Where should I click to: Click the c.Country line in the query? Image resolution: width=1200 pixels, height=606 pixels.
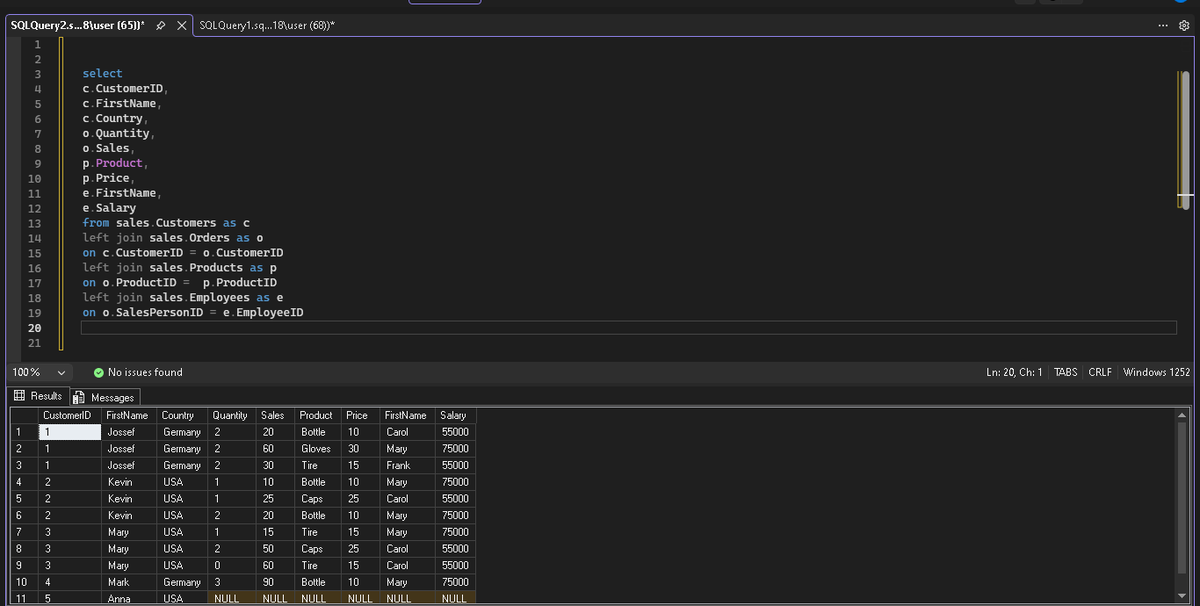pyautogui.click(x=115, y=118)
